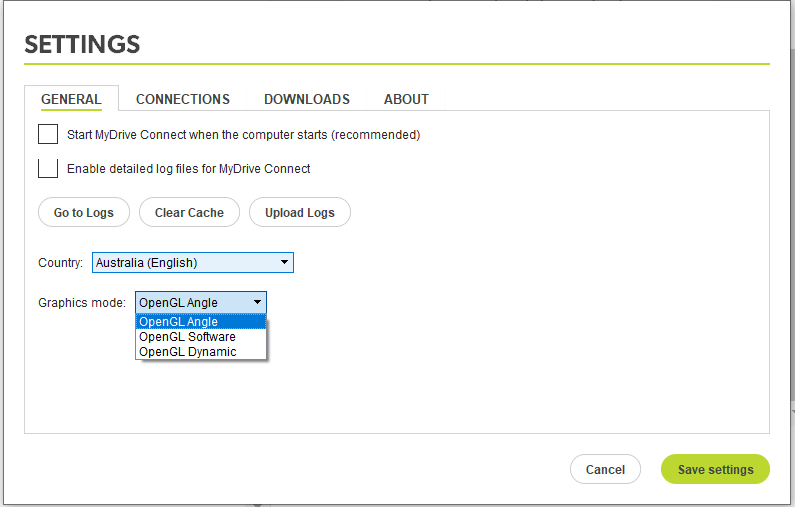This screenshot has height=507, width=795.
Task: Click the Go to Logs button
Action: click(x=84, y=212)
